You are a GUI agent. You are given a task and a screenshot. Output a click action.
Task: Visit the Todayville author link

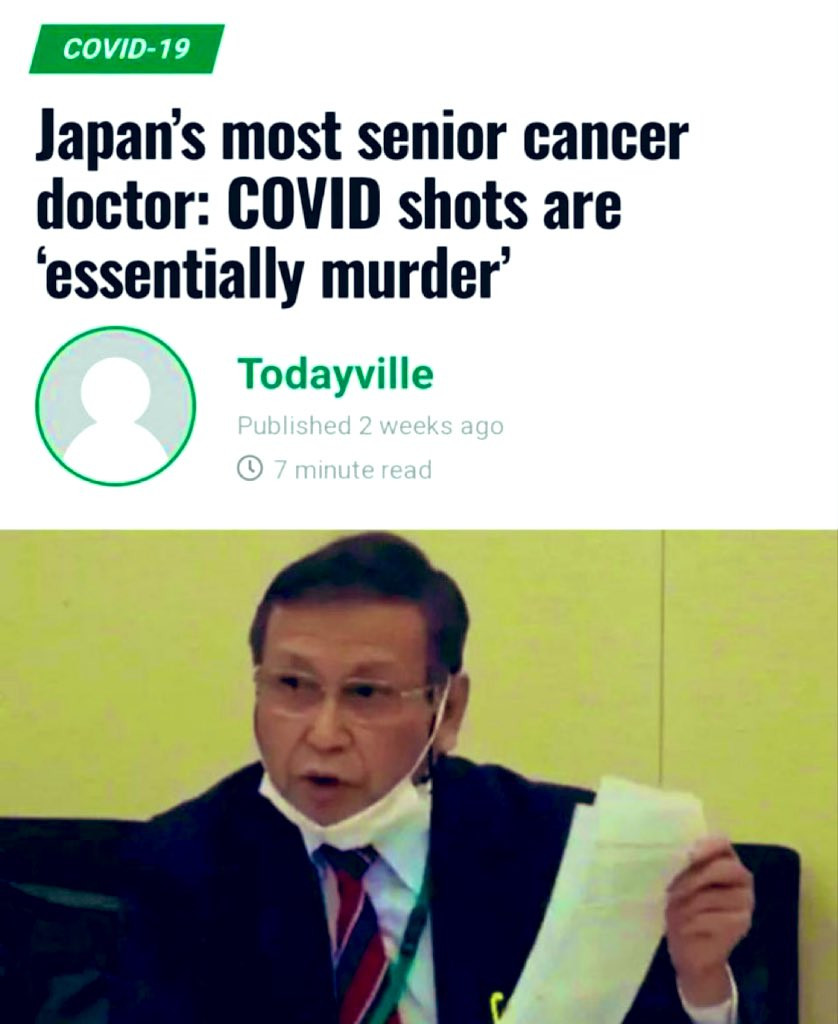click(x=335, y=374)
